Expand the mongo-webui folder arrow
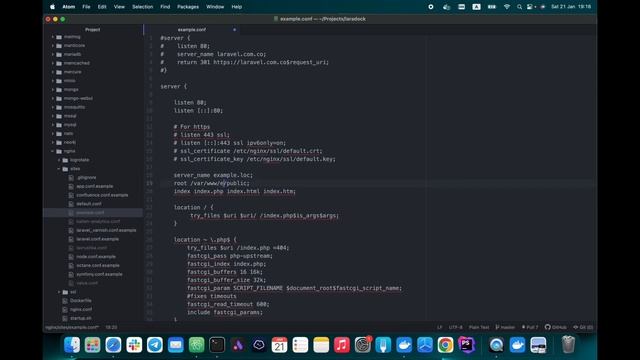 tap(53, 98)
